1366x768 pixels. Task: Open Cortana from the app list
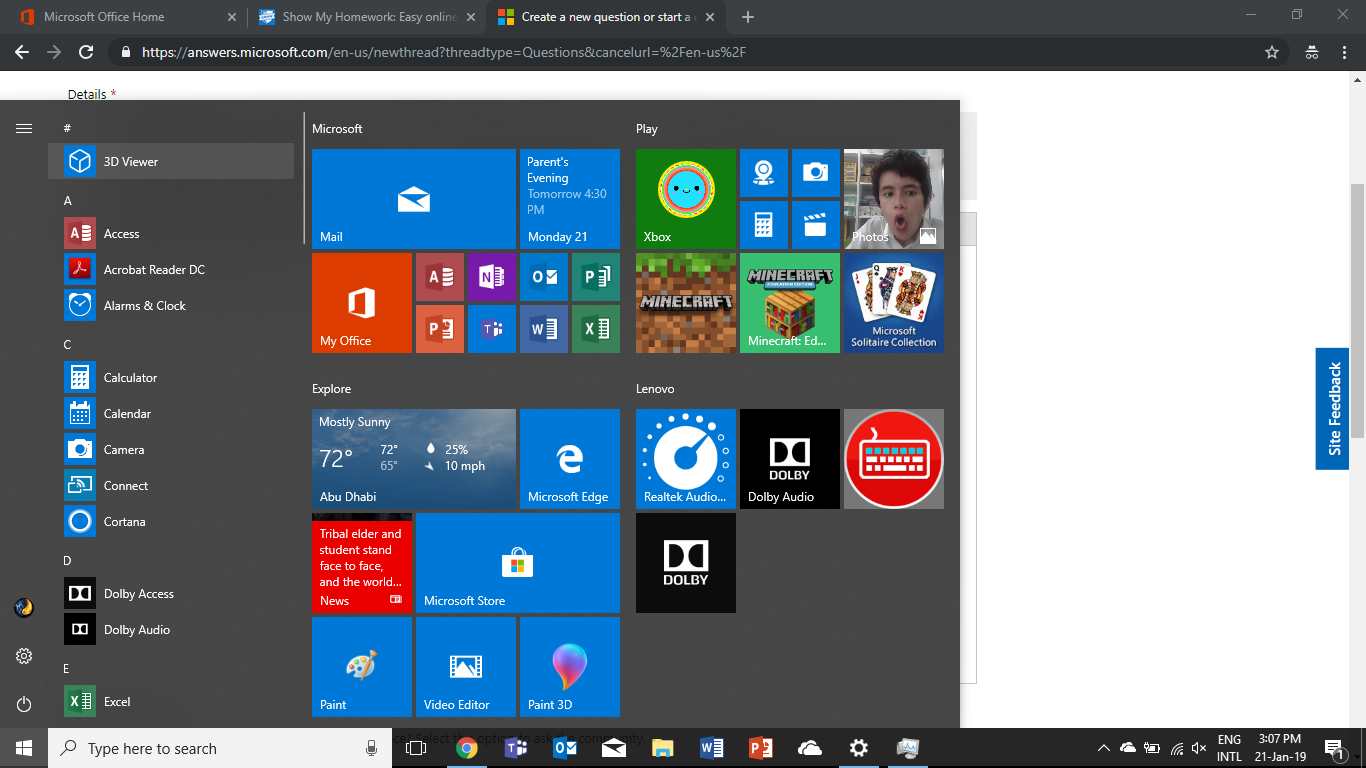point(171,522)
